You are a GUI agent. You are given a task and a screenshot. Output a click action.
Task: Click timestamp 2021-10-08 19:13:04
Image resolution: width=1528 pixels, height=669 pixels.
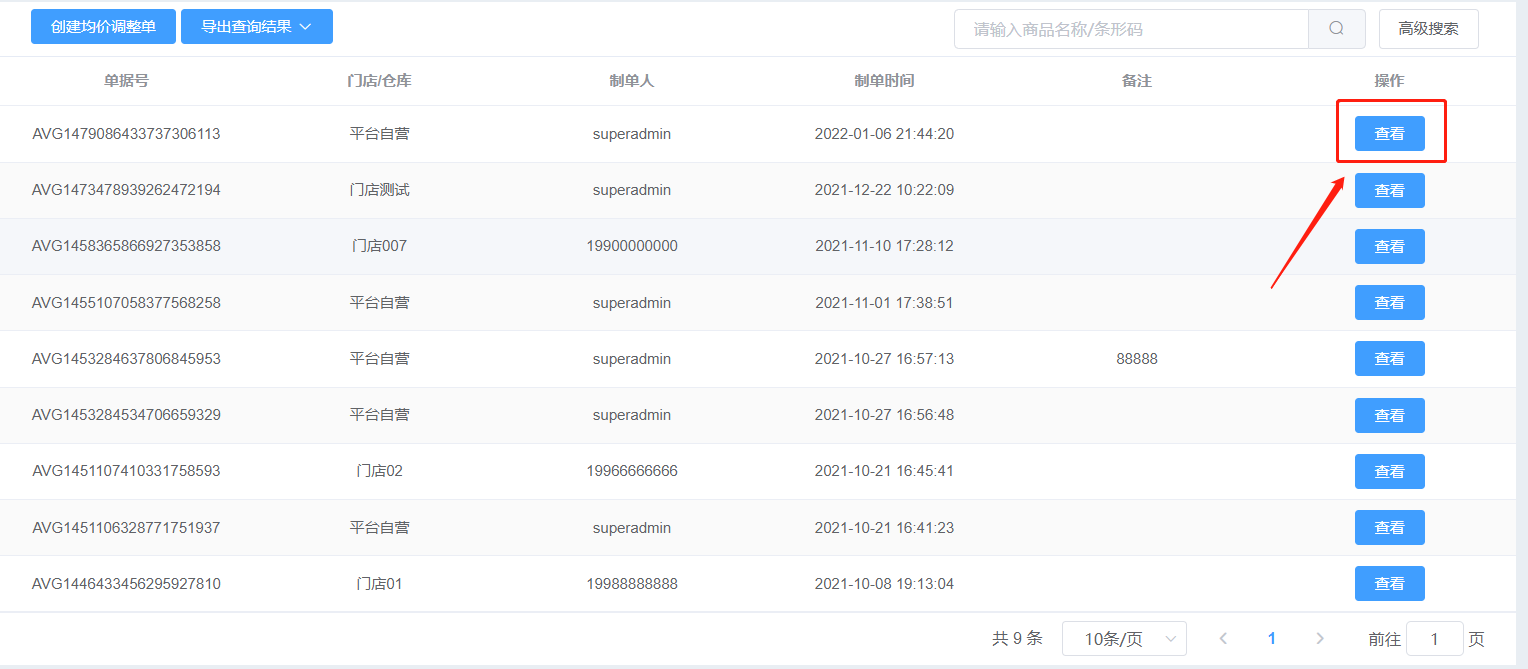tap(884, 583)
